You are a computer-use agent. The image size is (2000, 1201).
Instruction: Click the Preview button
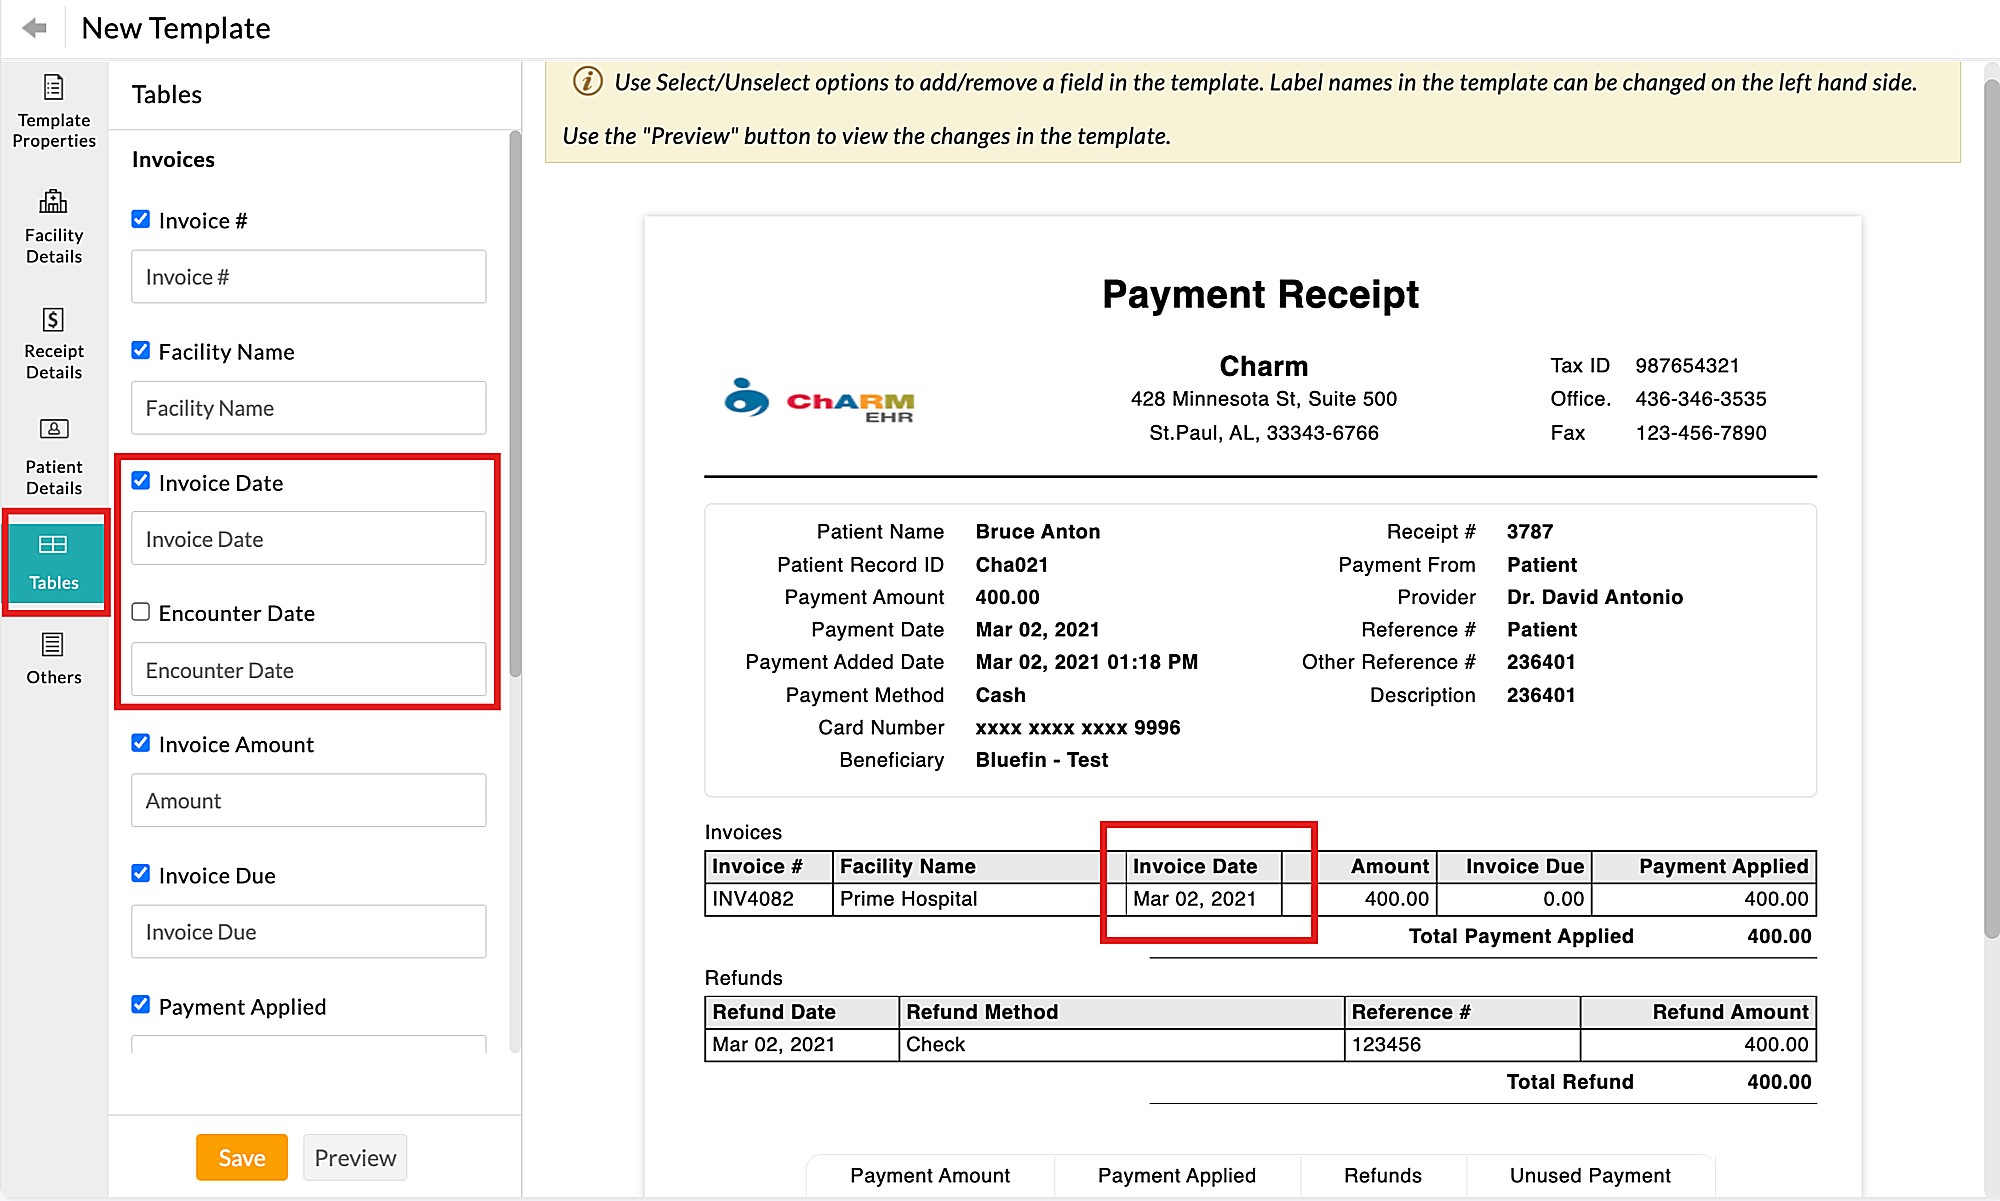(x=355, y=1157)
